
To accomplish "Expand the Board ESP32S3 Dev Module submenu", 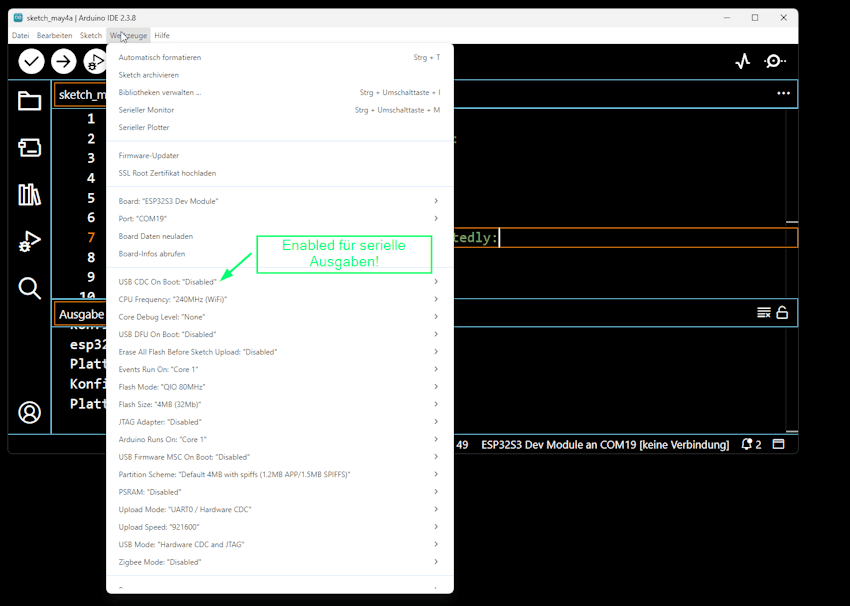I will 280,201.
